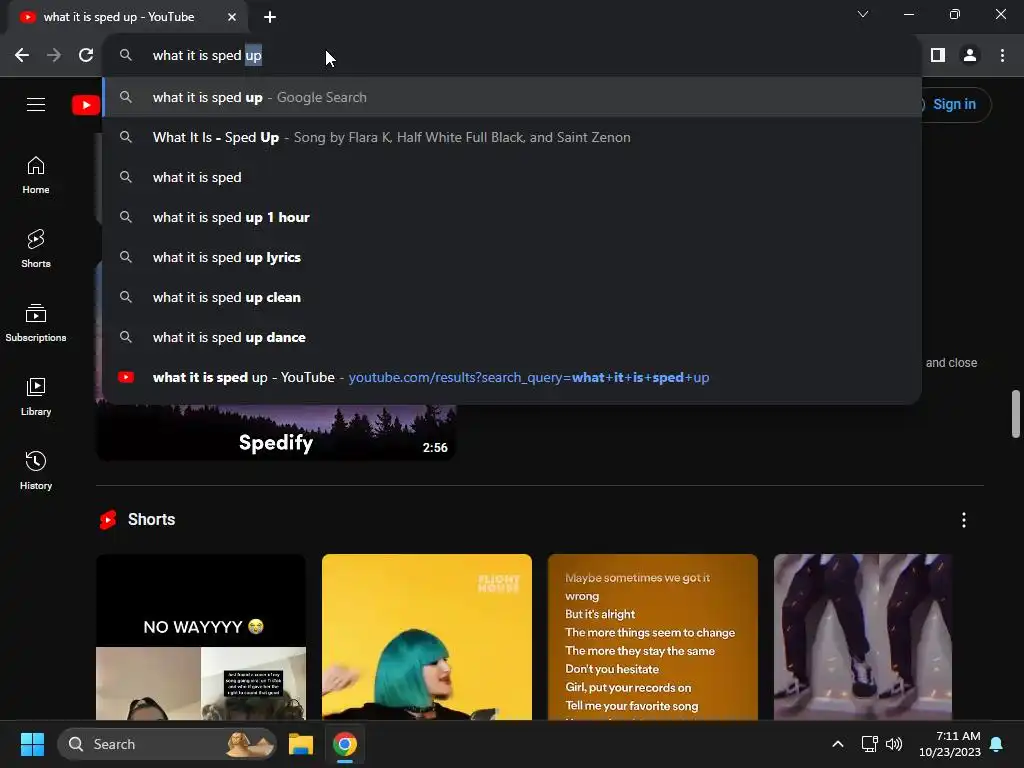This screenshot has width=1024, height=768.
Task: Open the notification bell in the taskbar
Action: (997, 744)
